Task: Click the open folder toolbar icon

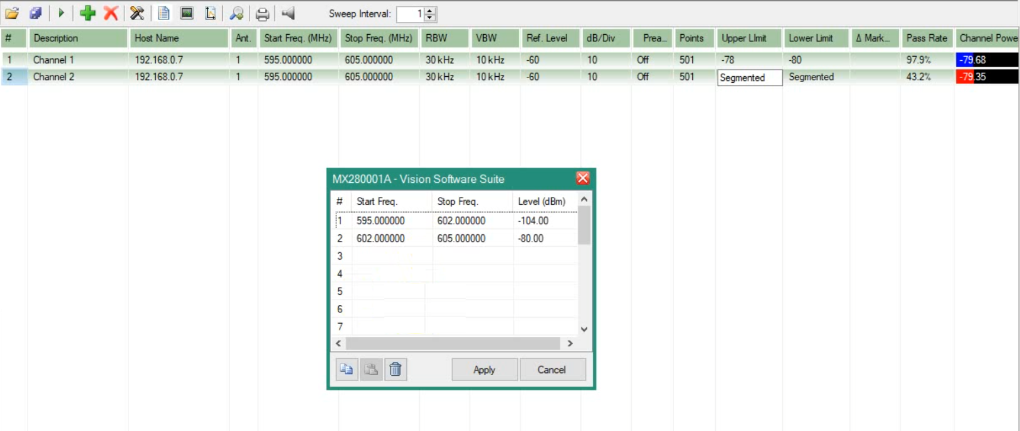Action: 12,14
